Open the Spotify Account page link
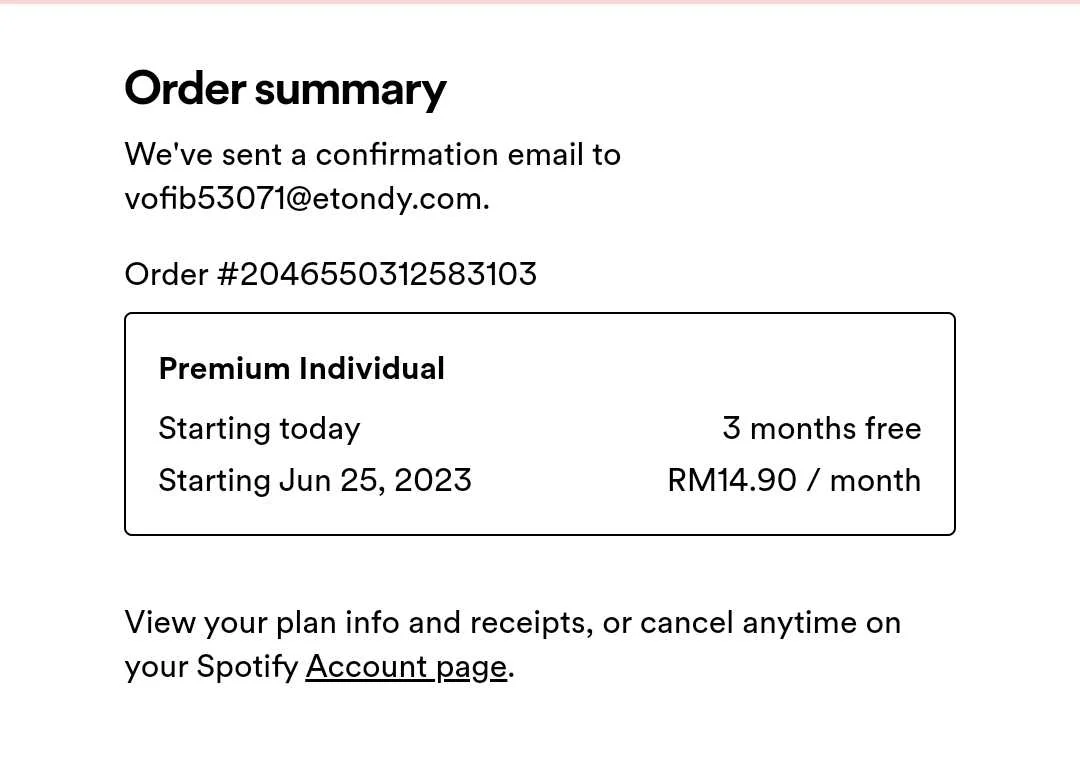This screenshot has width=1080, height=757. click(406, 667)
